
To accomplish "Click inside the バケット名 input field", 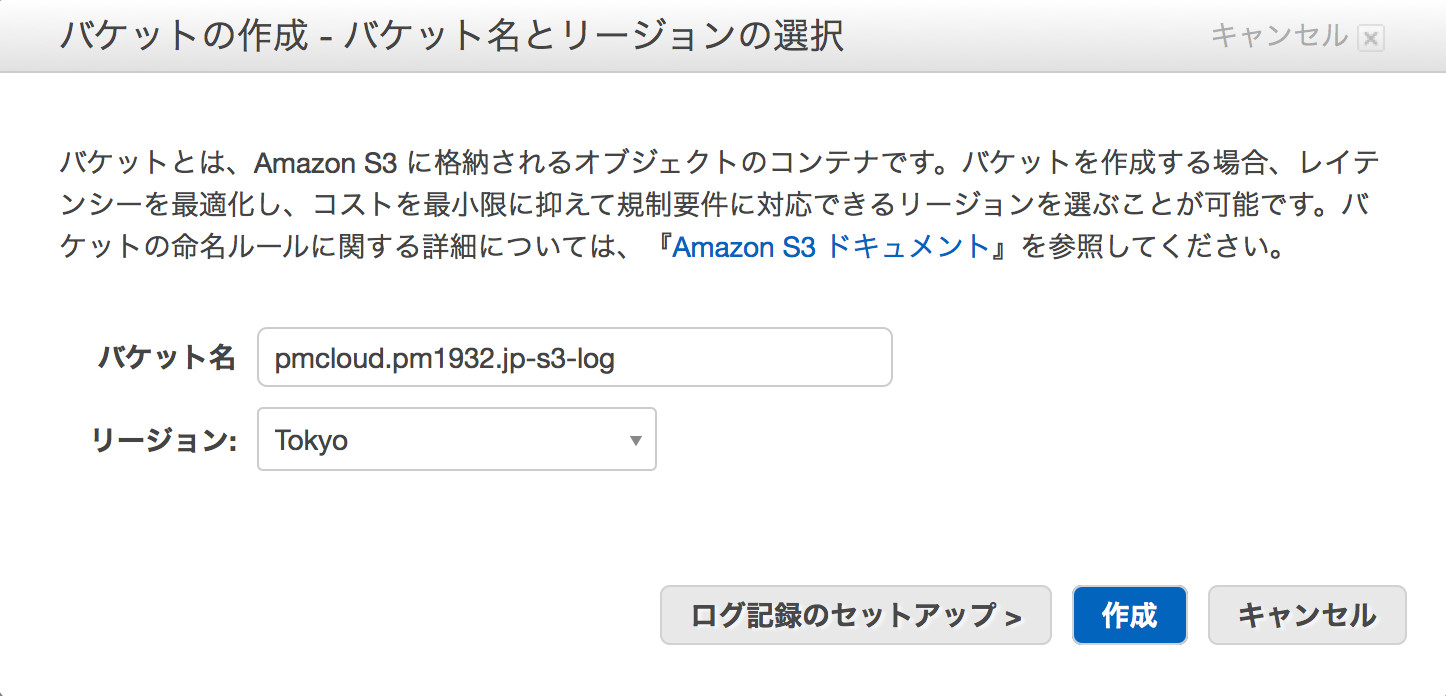I will tap(574, 357).
